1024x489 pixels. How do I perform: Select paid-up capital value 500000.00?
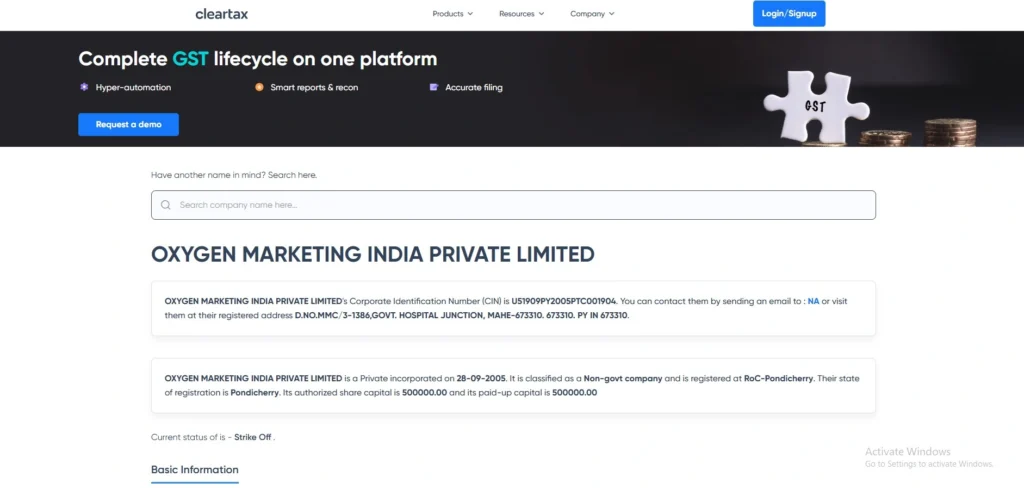[575, 393]
